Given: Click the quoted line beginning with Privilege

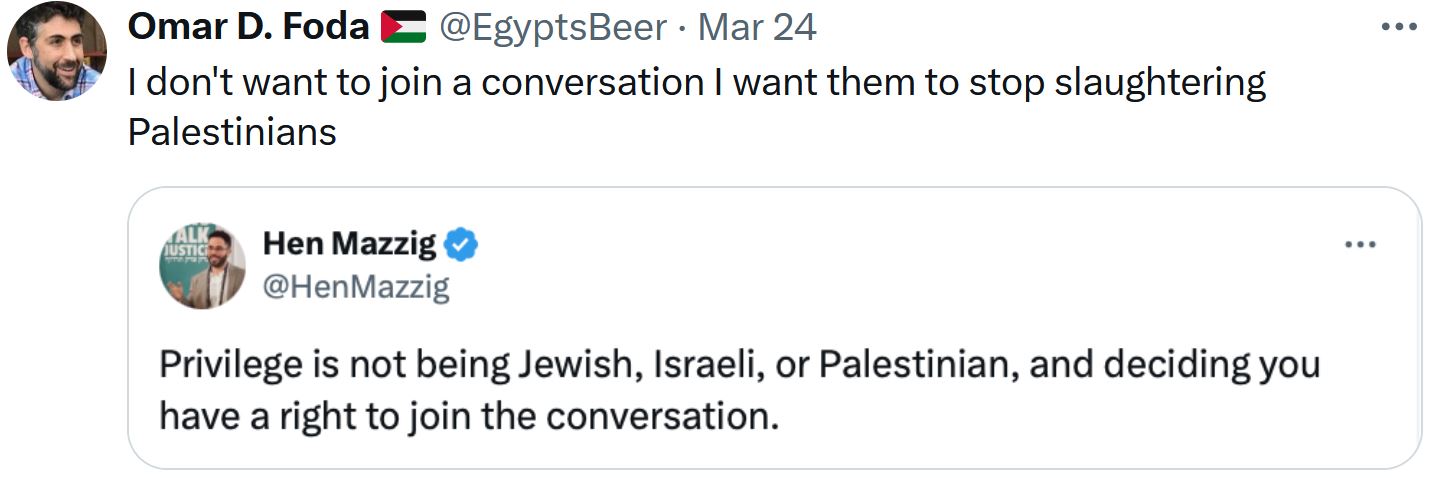Looking at the screenshot, I should [740, 366].
